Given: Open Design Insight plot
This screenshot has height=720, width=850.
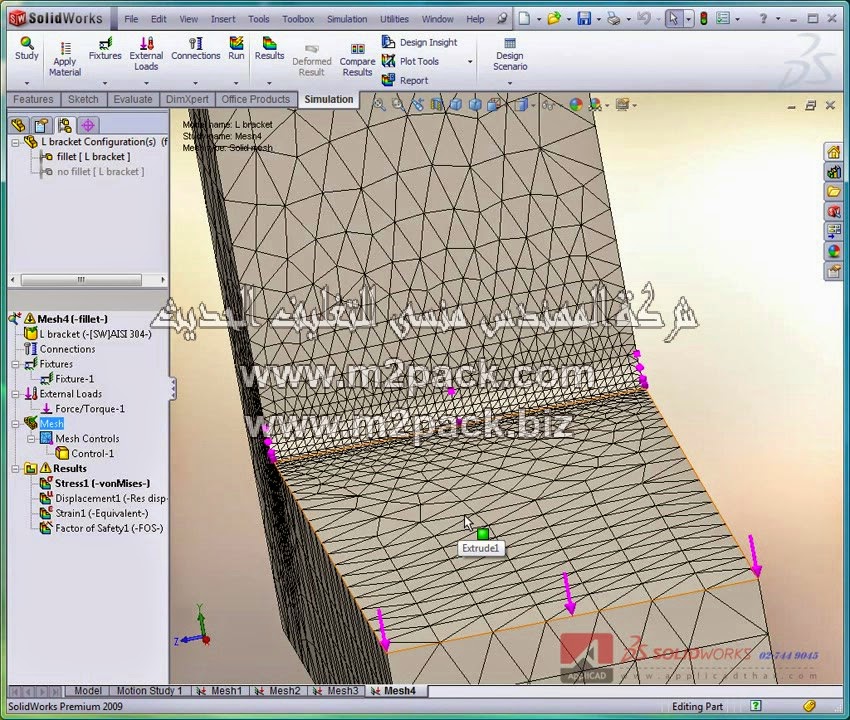Looking at the screenshot, I should [419, 42].
